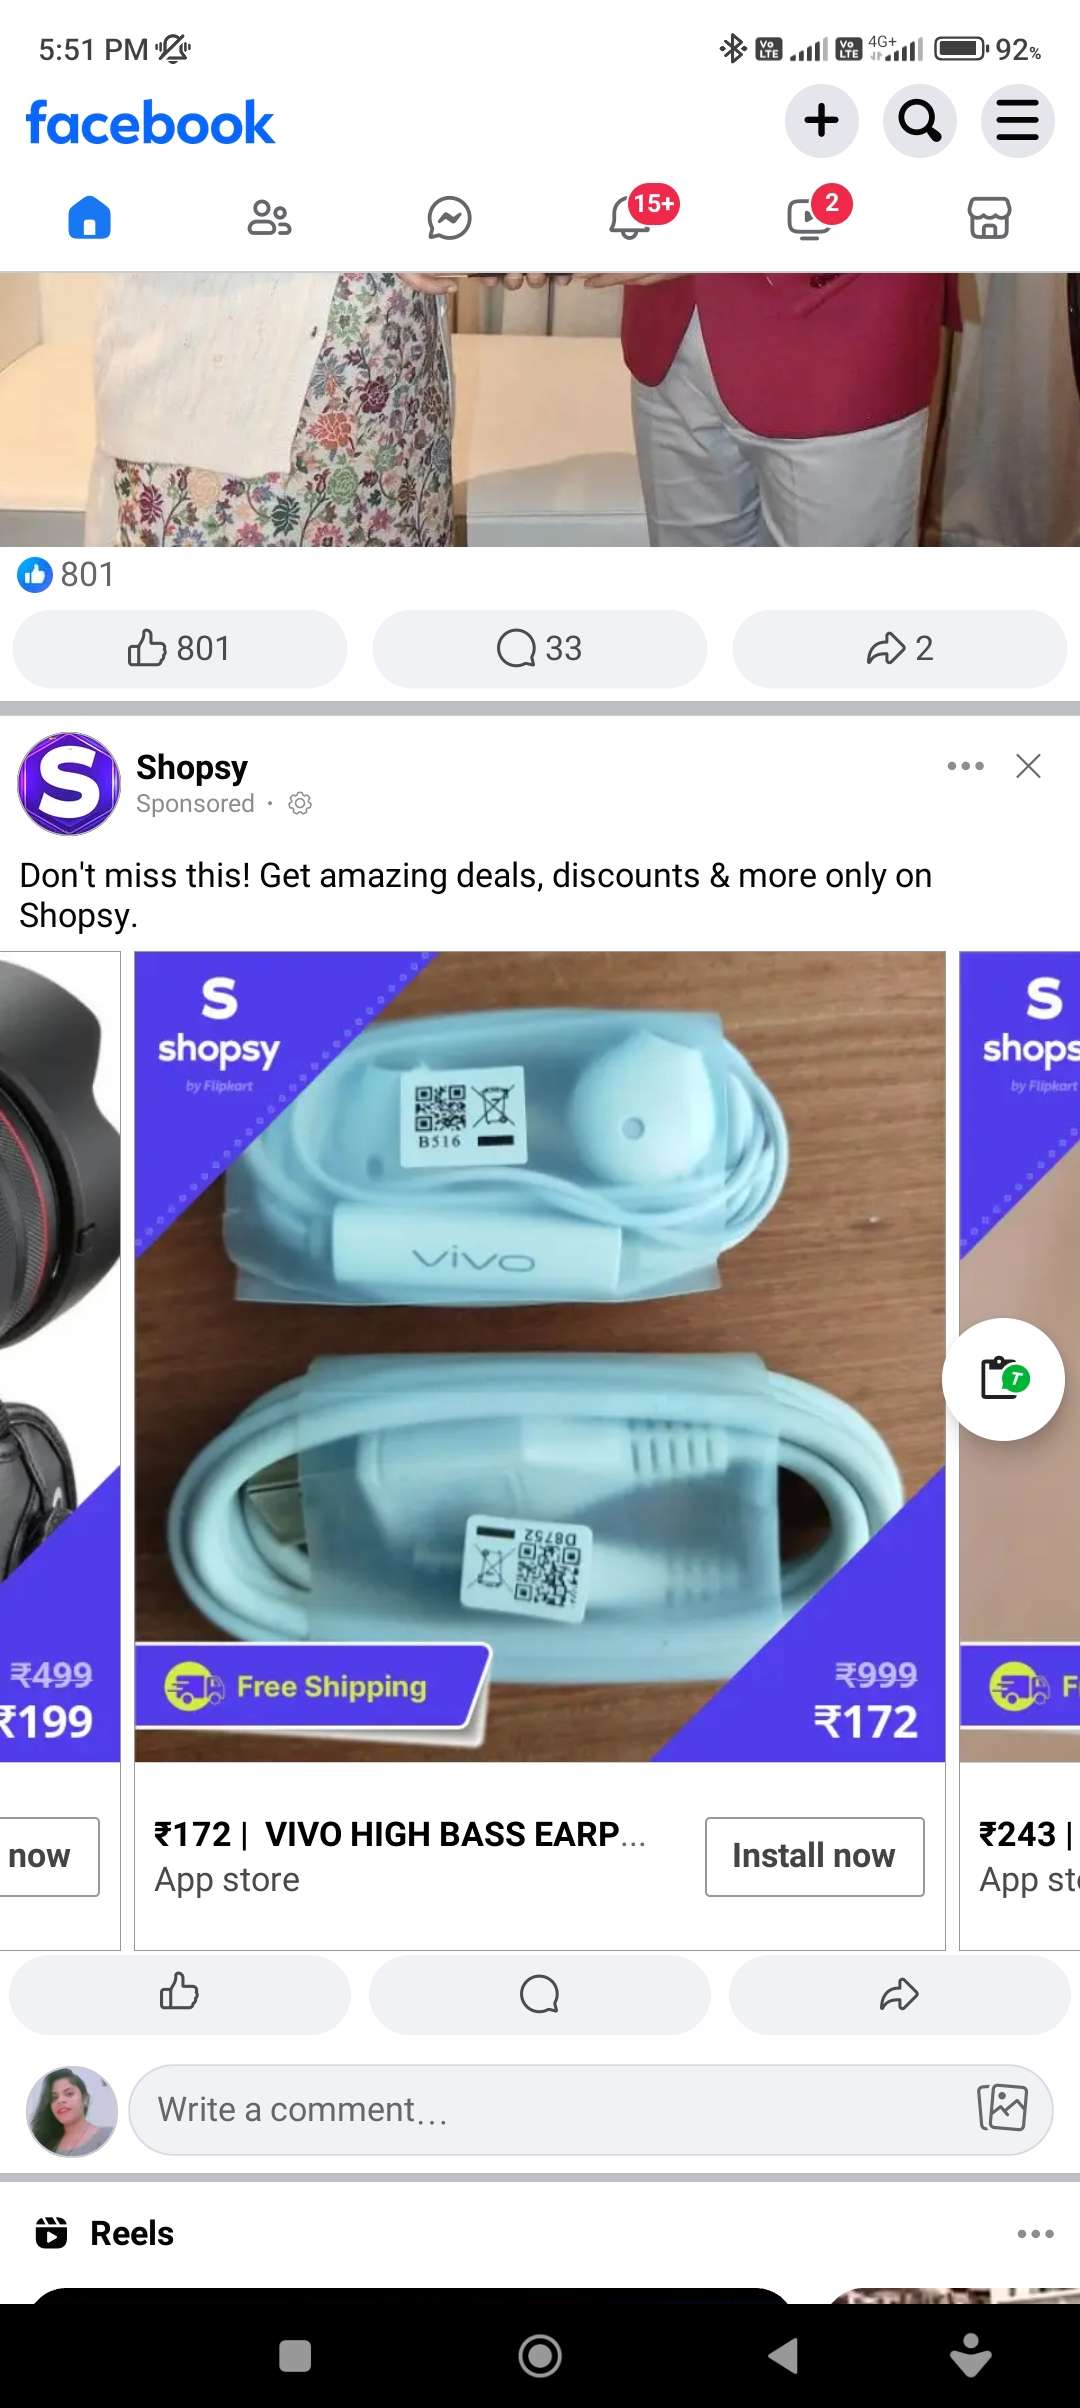Open Facebook search
The width and height of the screenshot is (1080, 2408).
click(x=919, y=121)
